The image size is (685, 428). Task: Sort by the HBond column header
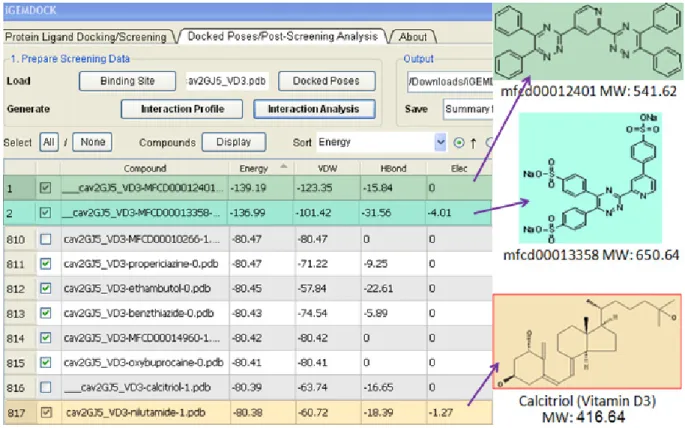(x=393, y=168)
